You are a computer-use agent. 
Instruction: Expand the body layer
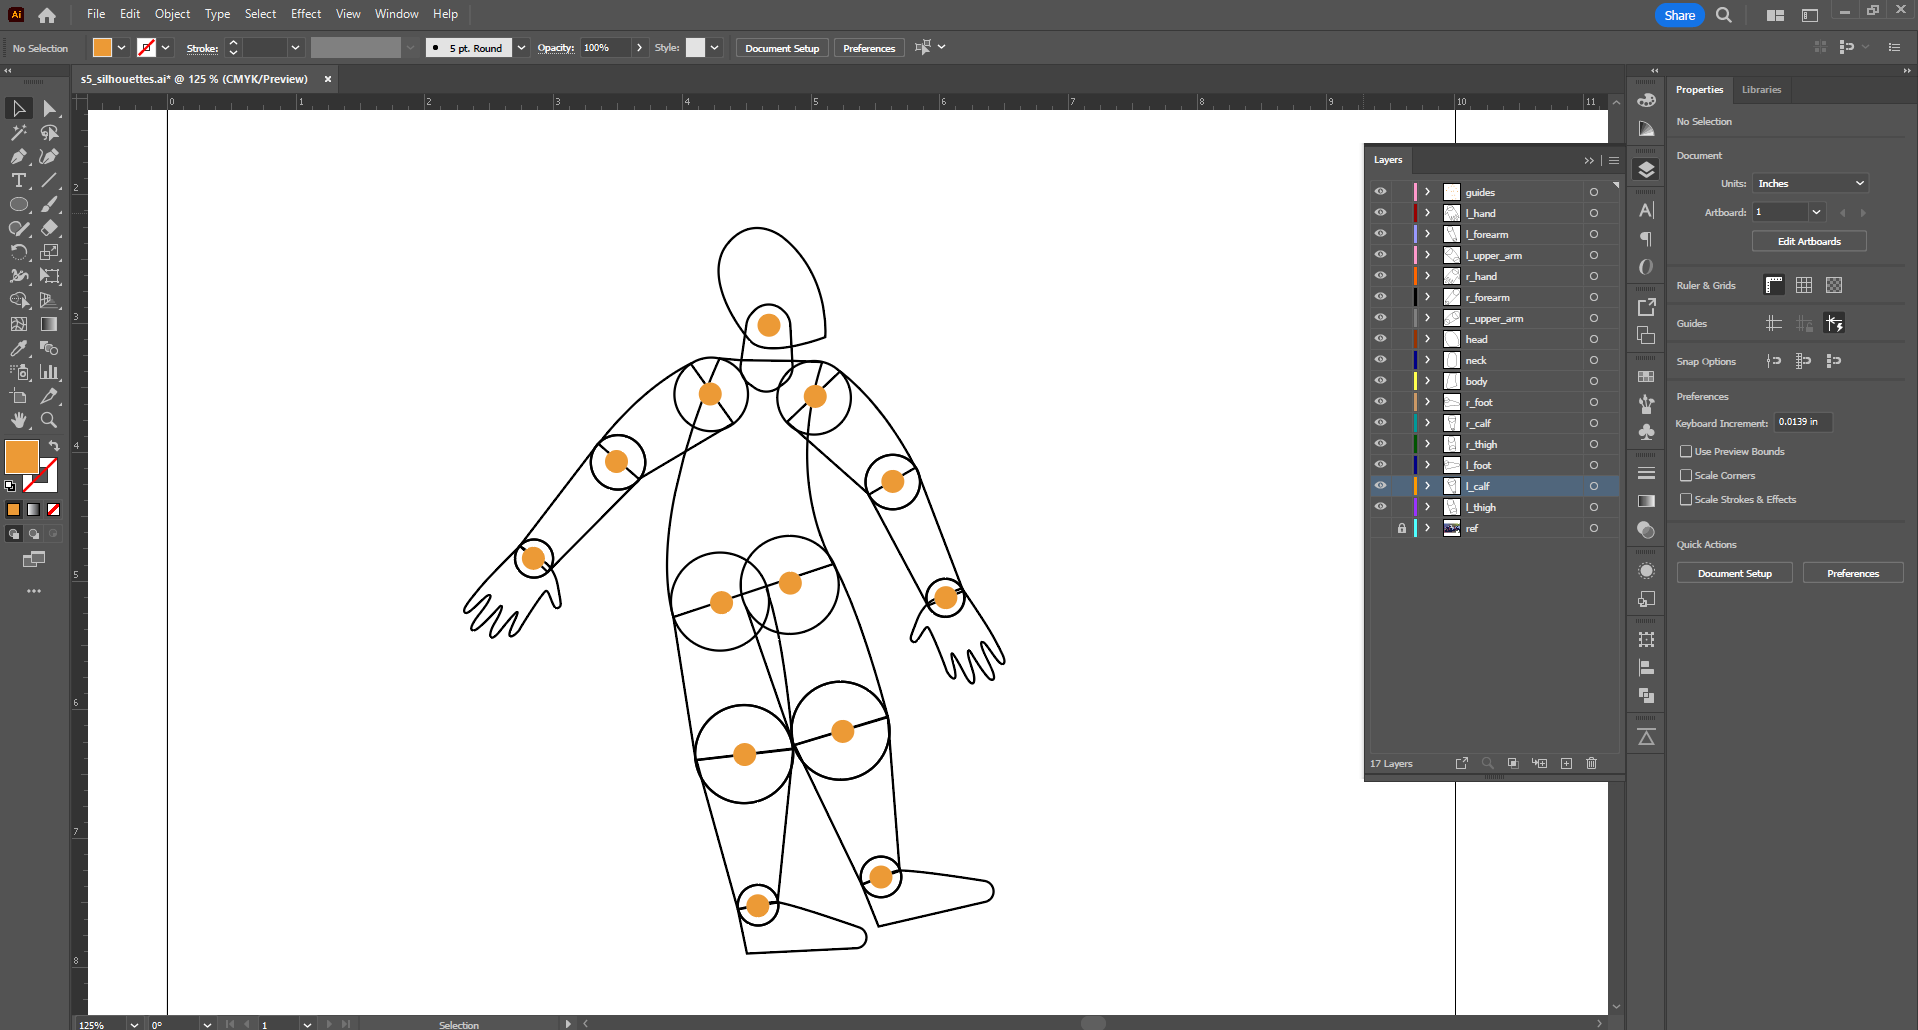point(1427,381)
